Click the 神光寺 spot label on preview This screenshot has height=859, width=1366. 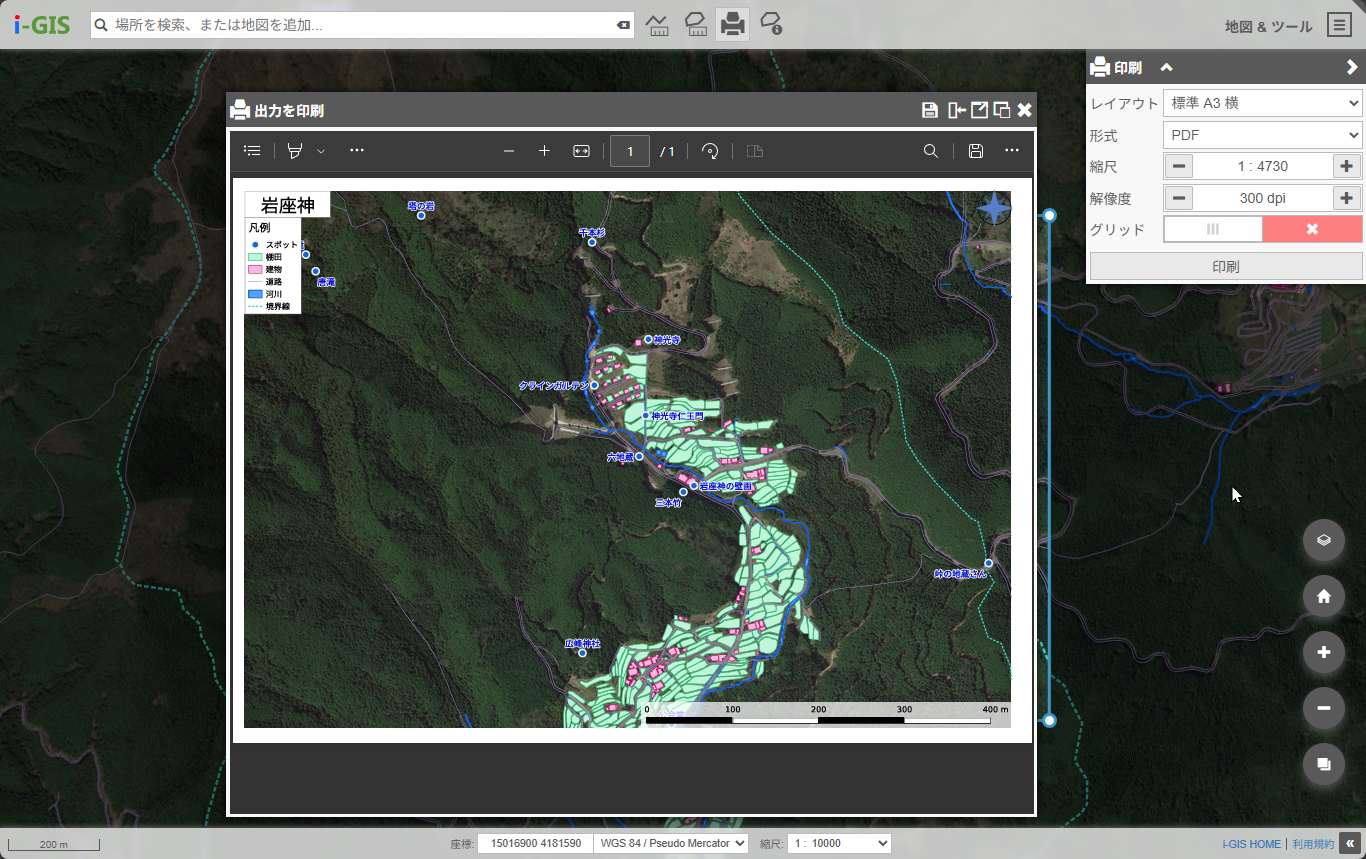click(667, 340)
